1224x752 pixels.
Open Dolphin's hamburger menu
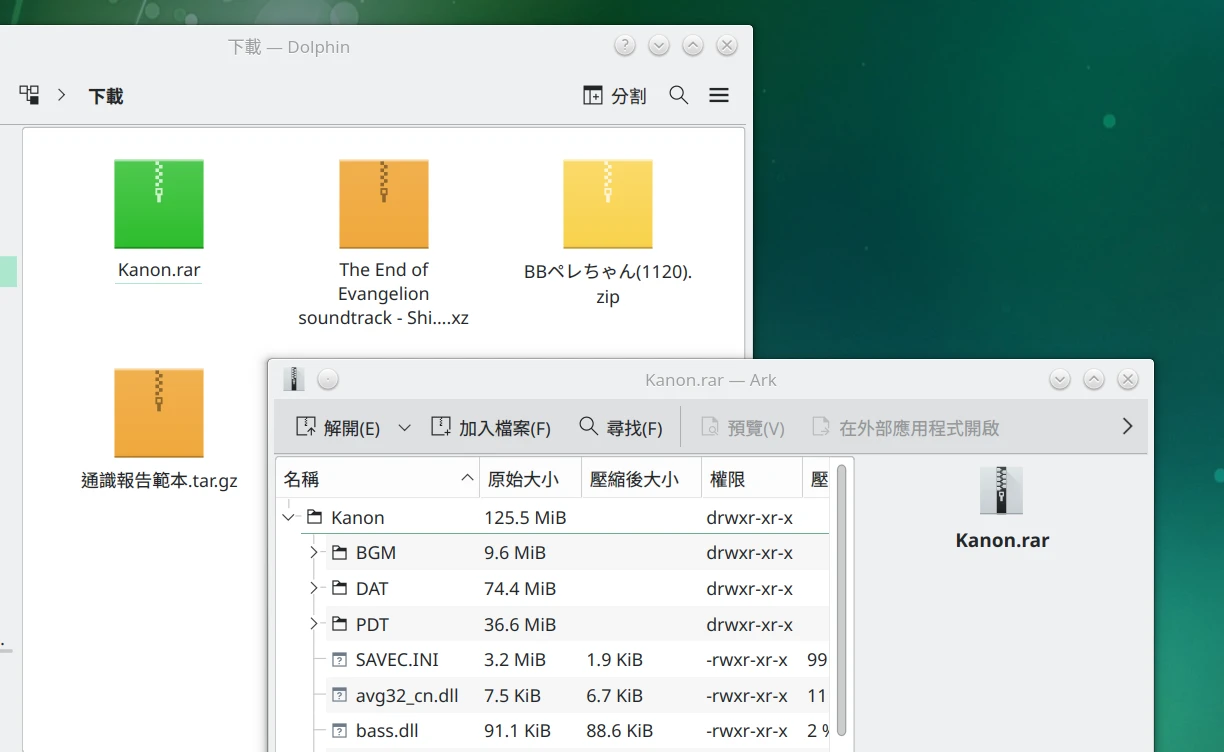click(718, 96)
